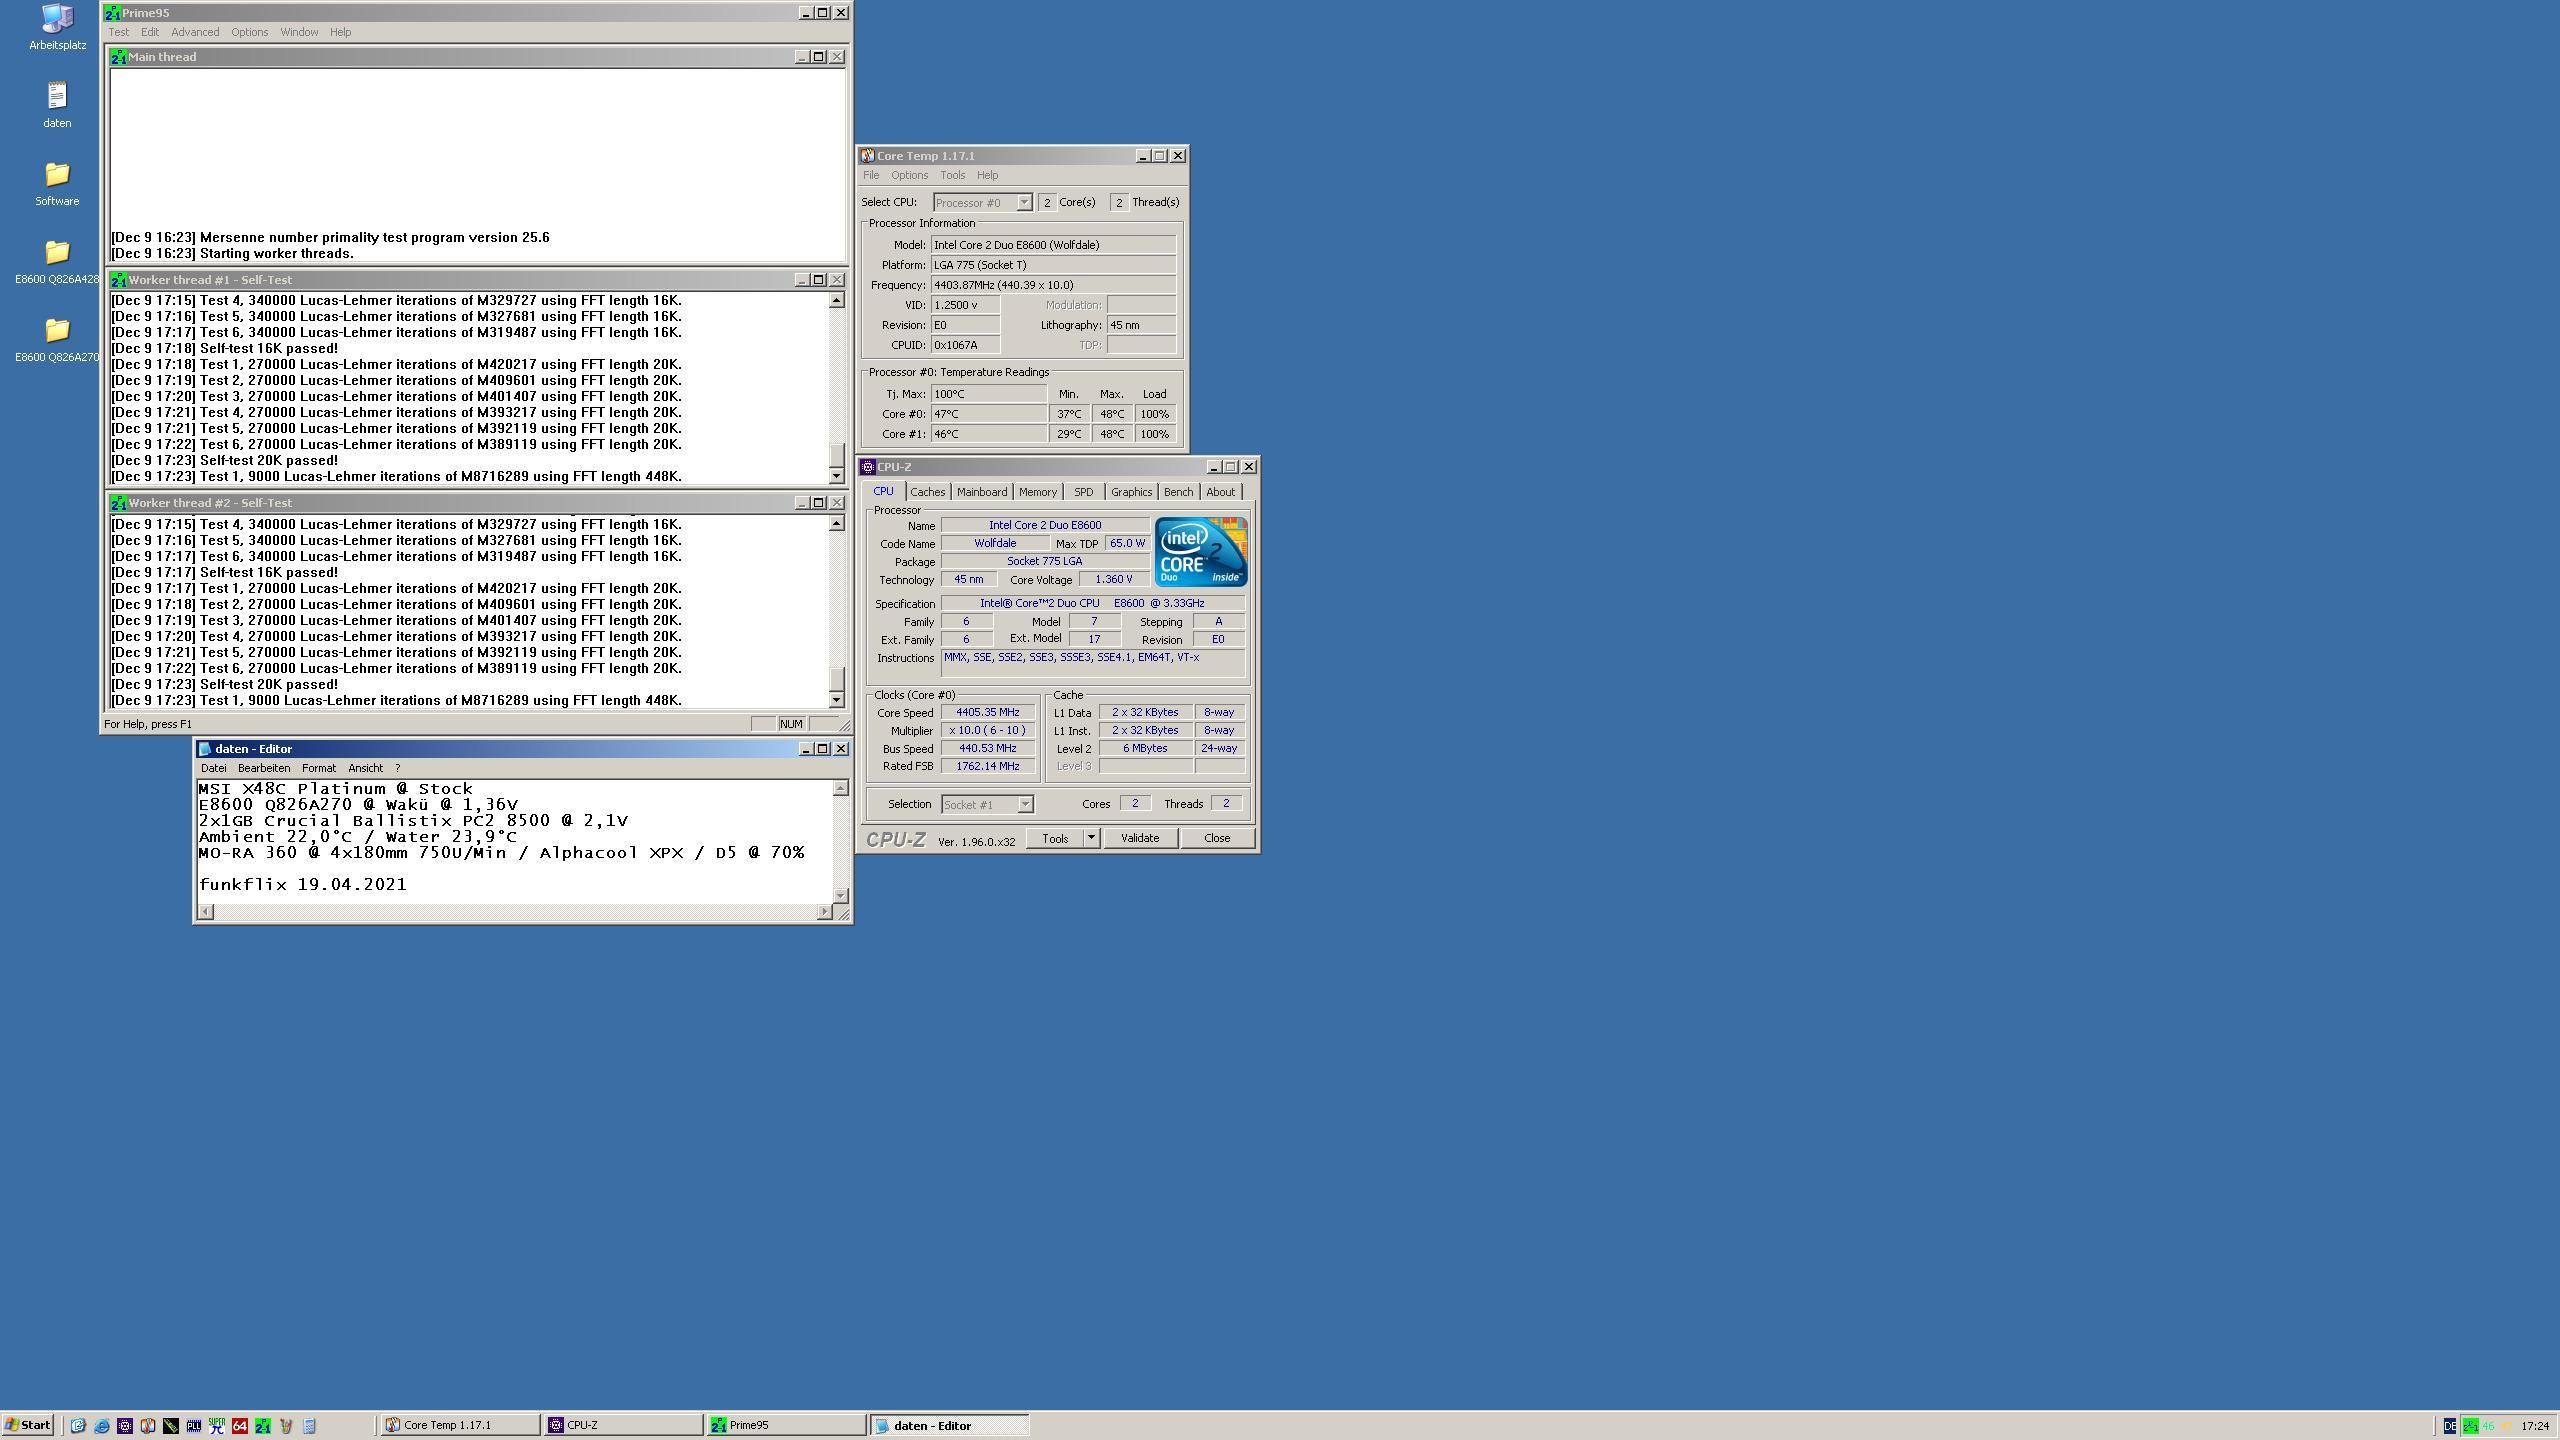Screen dimensions: 2560x1440
Task: Select the E8600 Q826A428 desktop folder
Action: tap(57, 262)
